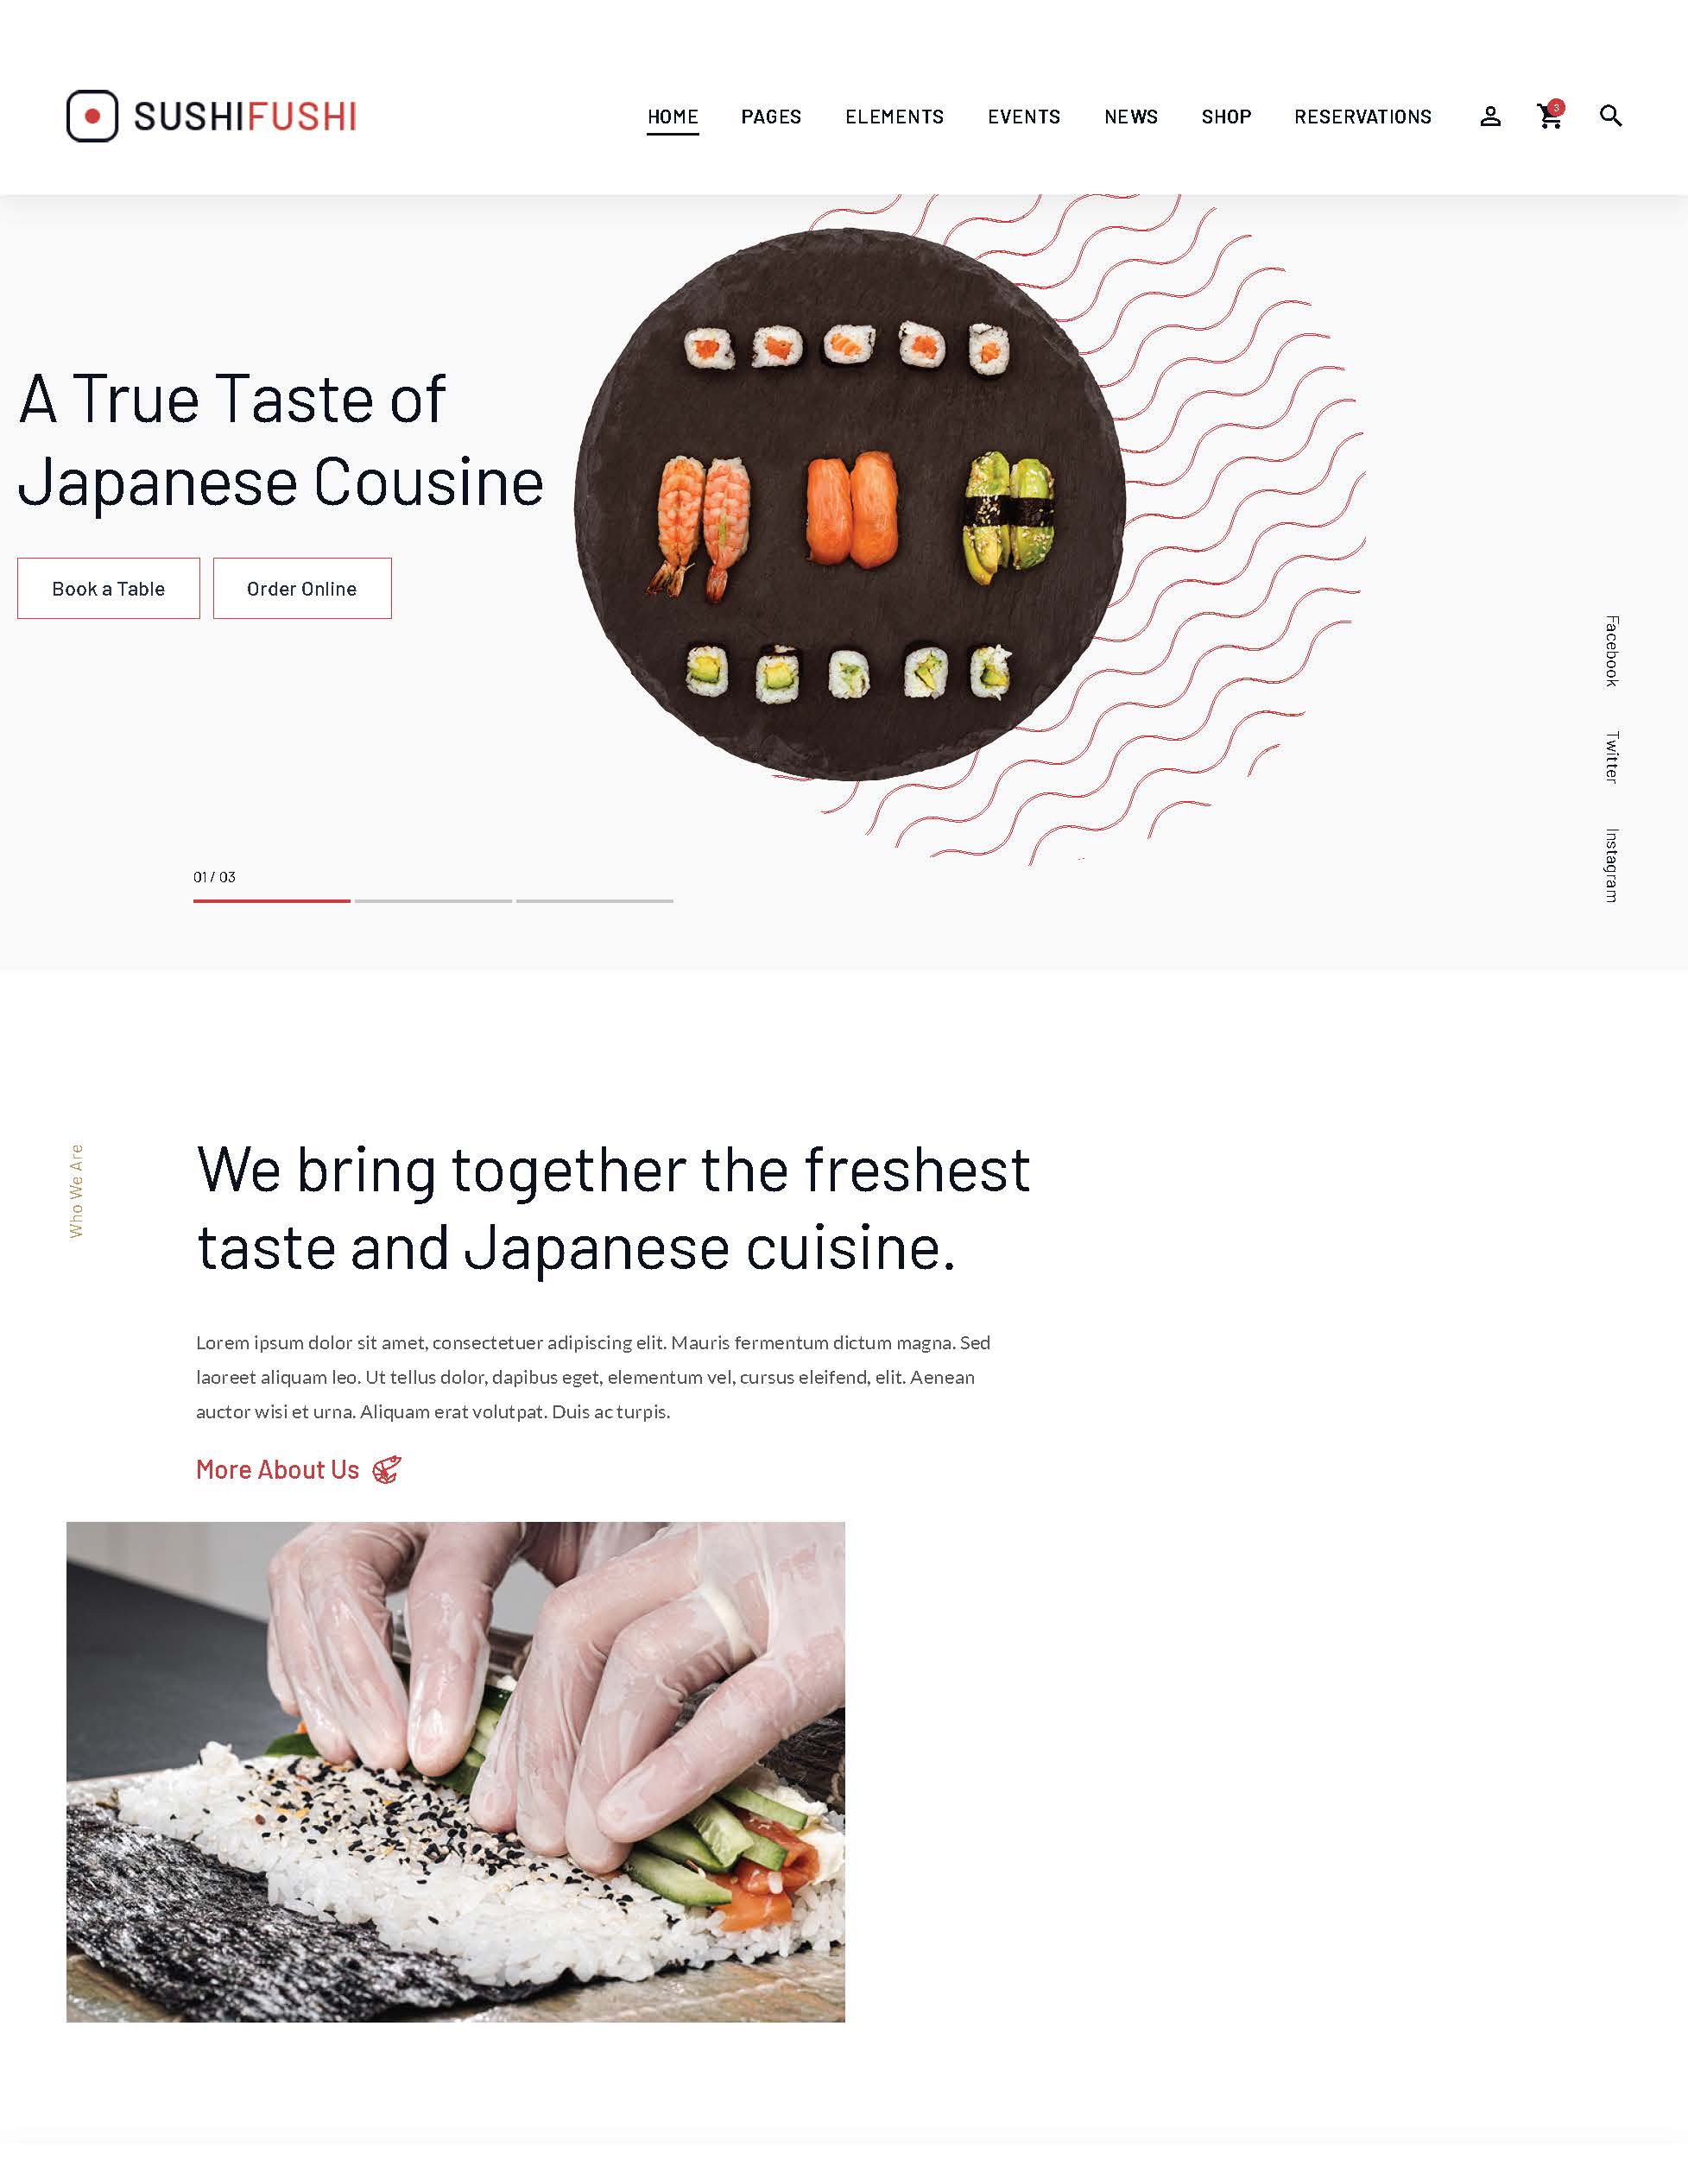Go to the Reservations page
Screen dimensions: 1688x2184
point(1363,117)
